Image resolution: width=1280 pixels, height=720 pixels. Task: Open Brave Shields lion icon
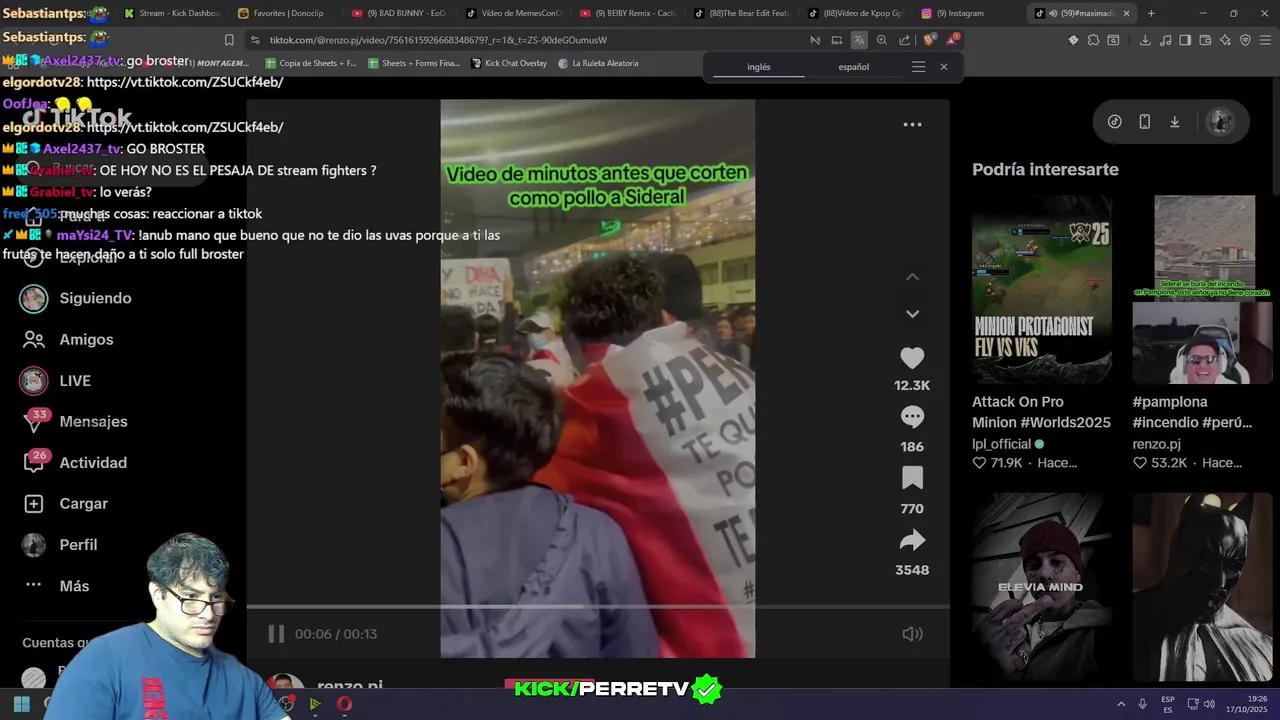coord(929,40)
